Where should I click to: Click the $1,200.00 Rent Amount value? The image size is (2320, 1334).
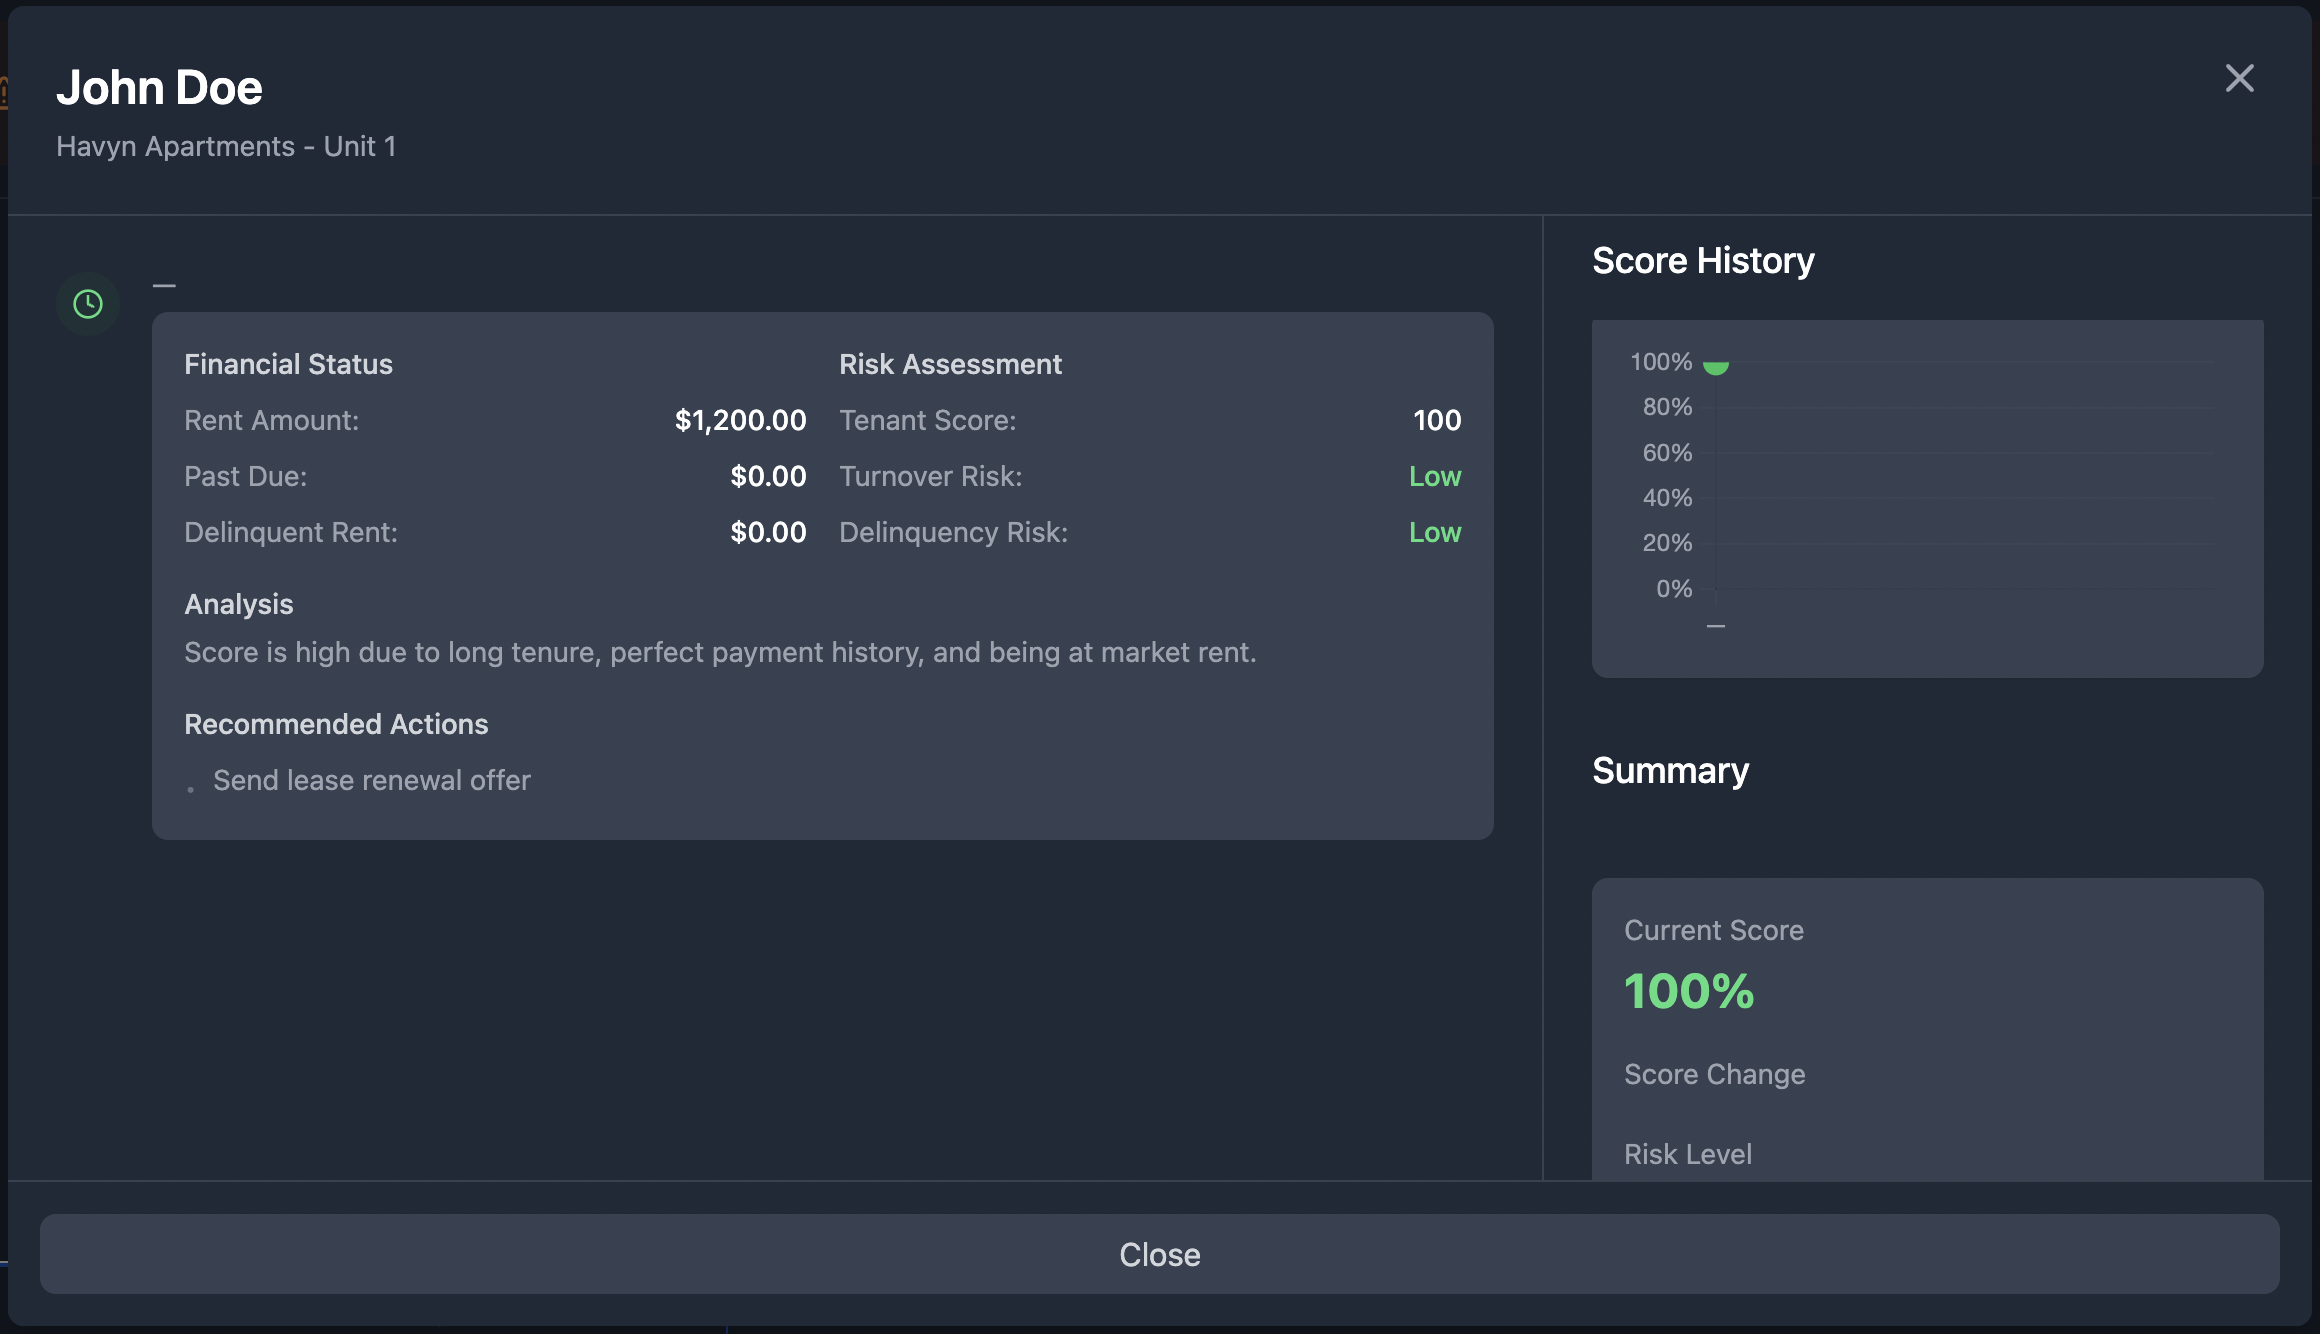740,420
